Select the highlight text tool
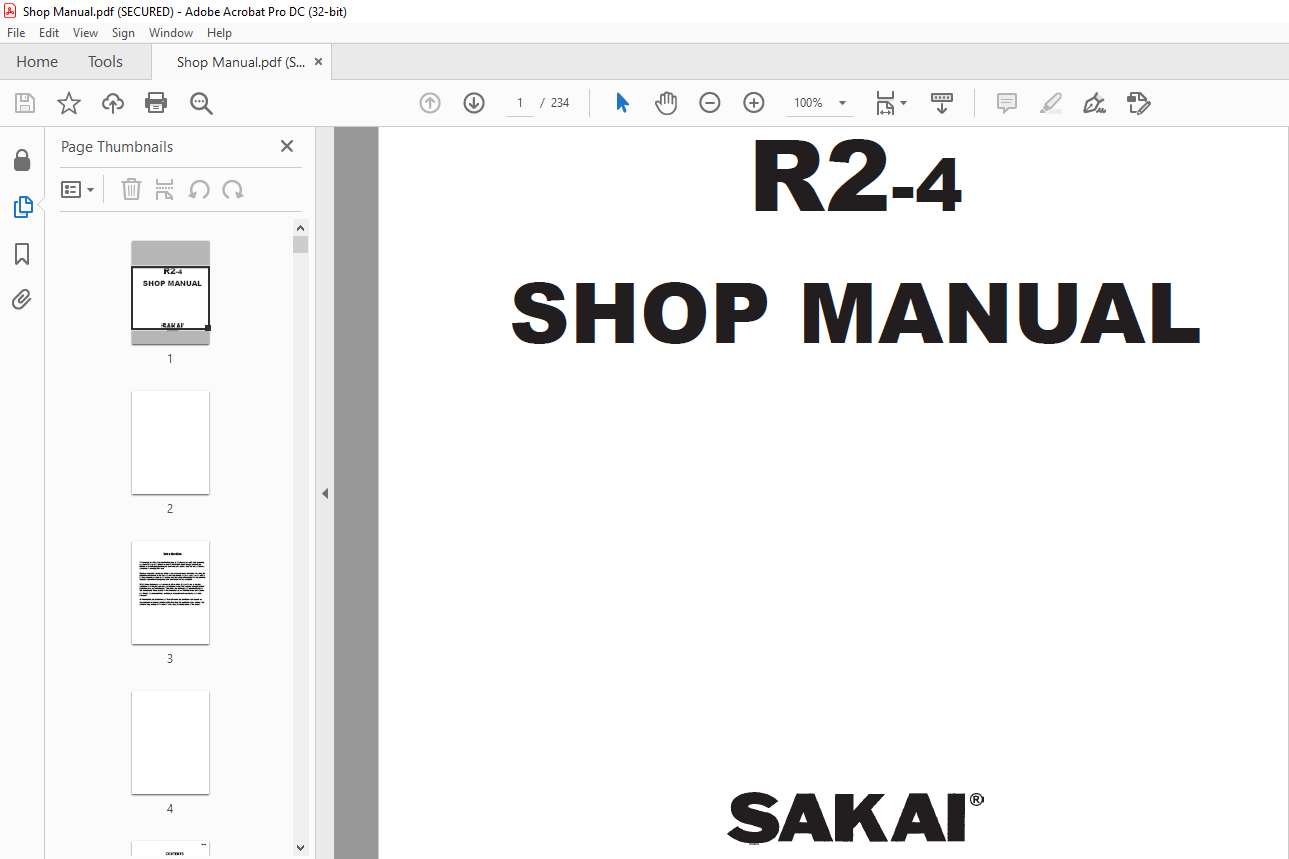The width and height of the screenshot is (1289, 859). (x=1051, y=103)
